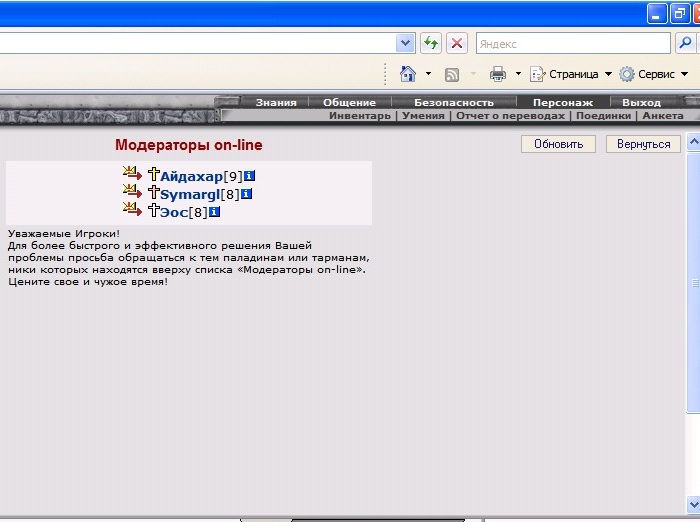Click the Home page icon in toolbar
The image size is (700, 522).
point(408,74)
